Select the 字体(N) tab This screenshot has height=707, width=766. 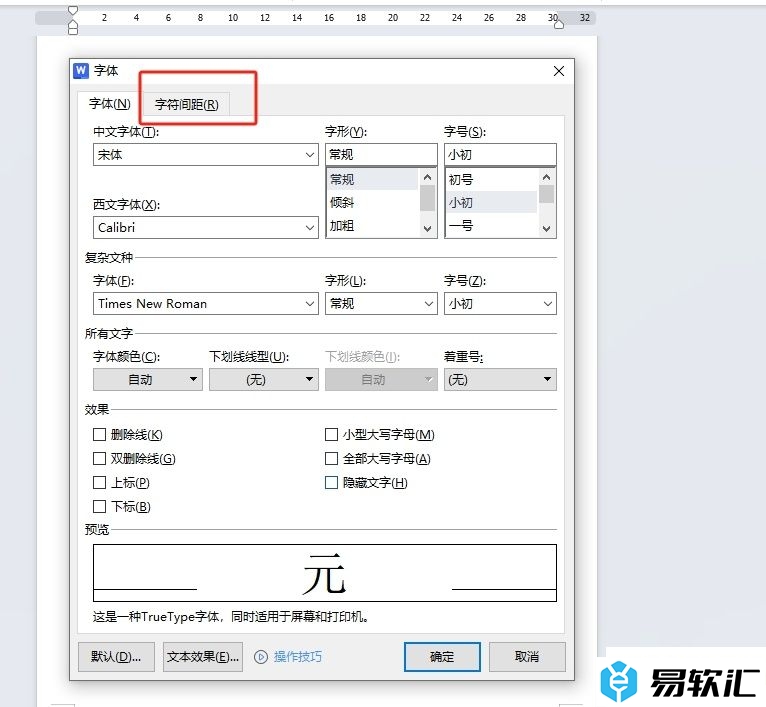[109, 104]
